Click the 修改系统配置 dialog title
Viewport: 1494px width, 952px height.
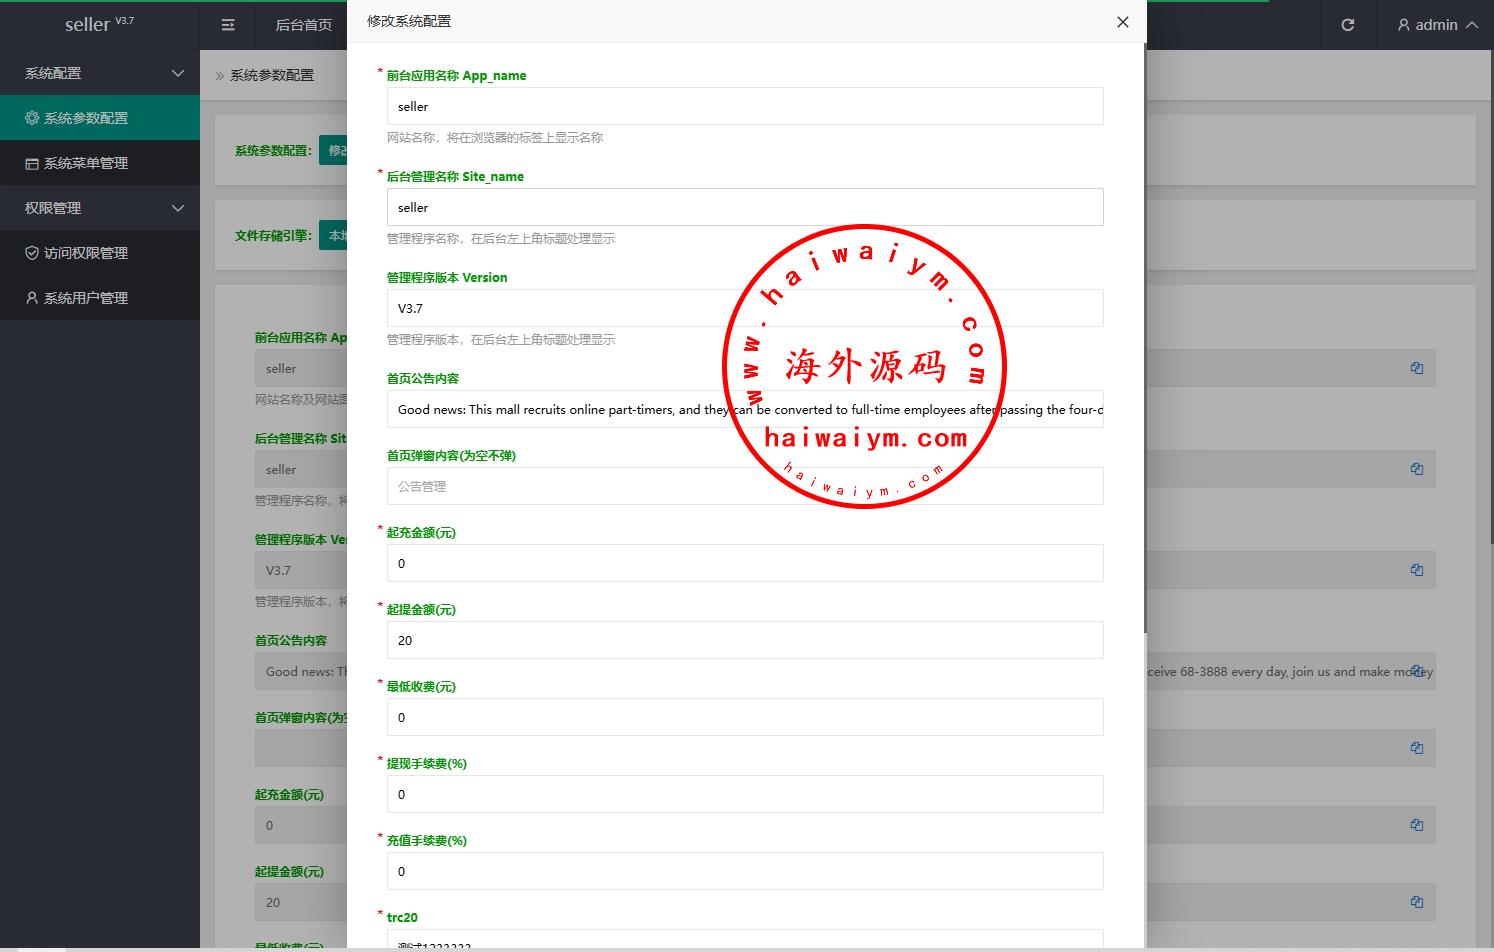409,21
